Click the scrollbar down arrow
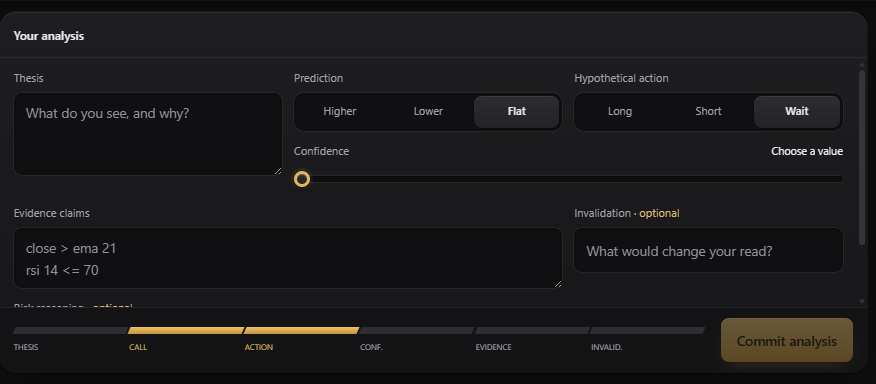The height and width of the screenshot is (384, 876). tap(861, 302)
